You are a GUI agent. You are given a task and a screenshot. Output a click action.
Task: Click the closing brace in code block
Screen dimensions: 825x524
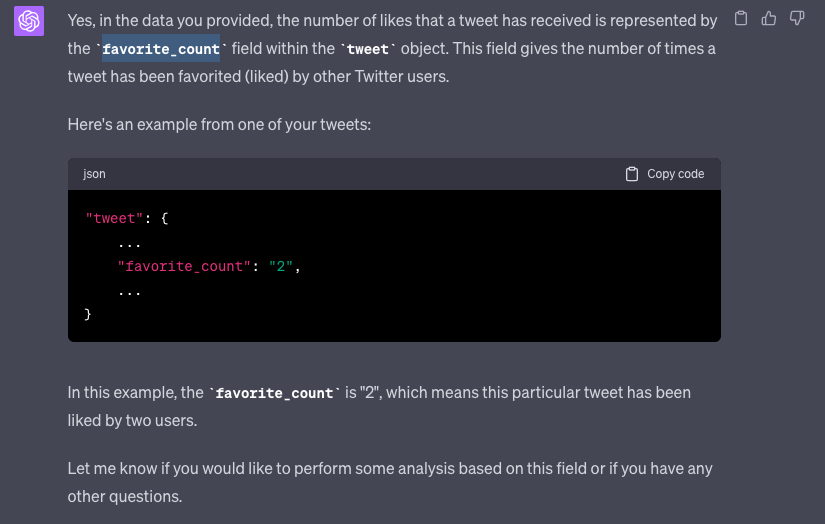pos(88,314)
